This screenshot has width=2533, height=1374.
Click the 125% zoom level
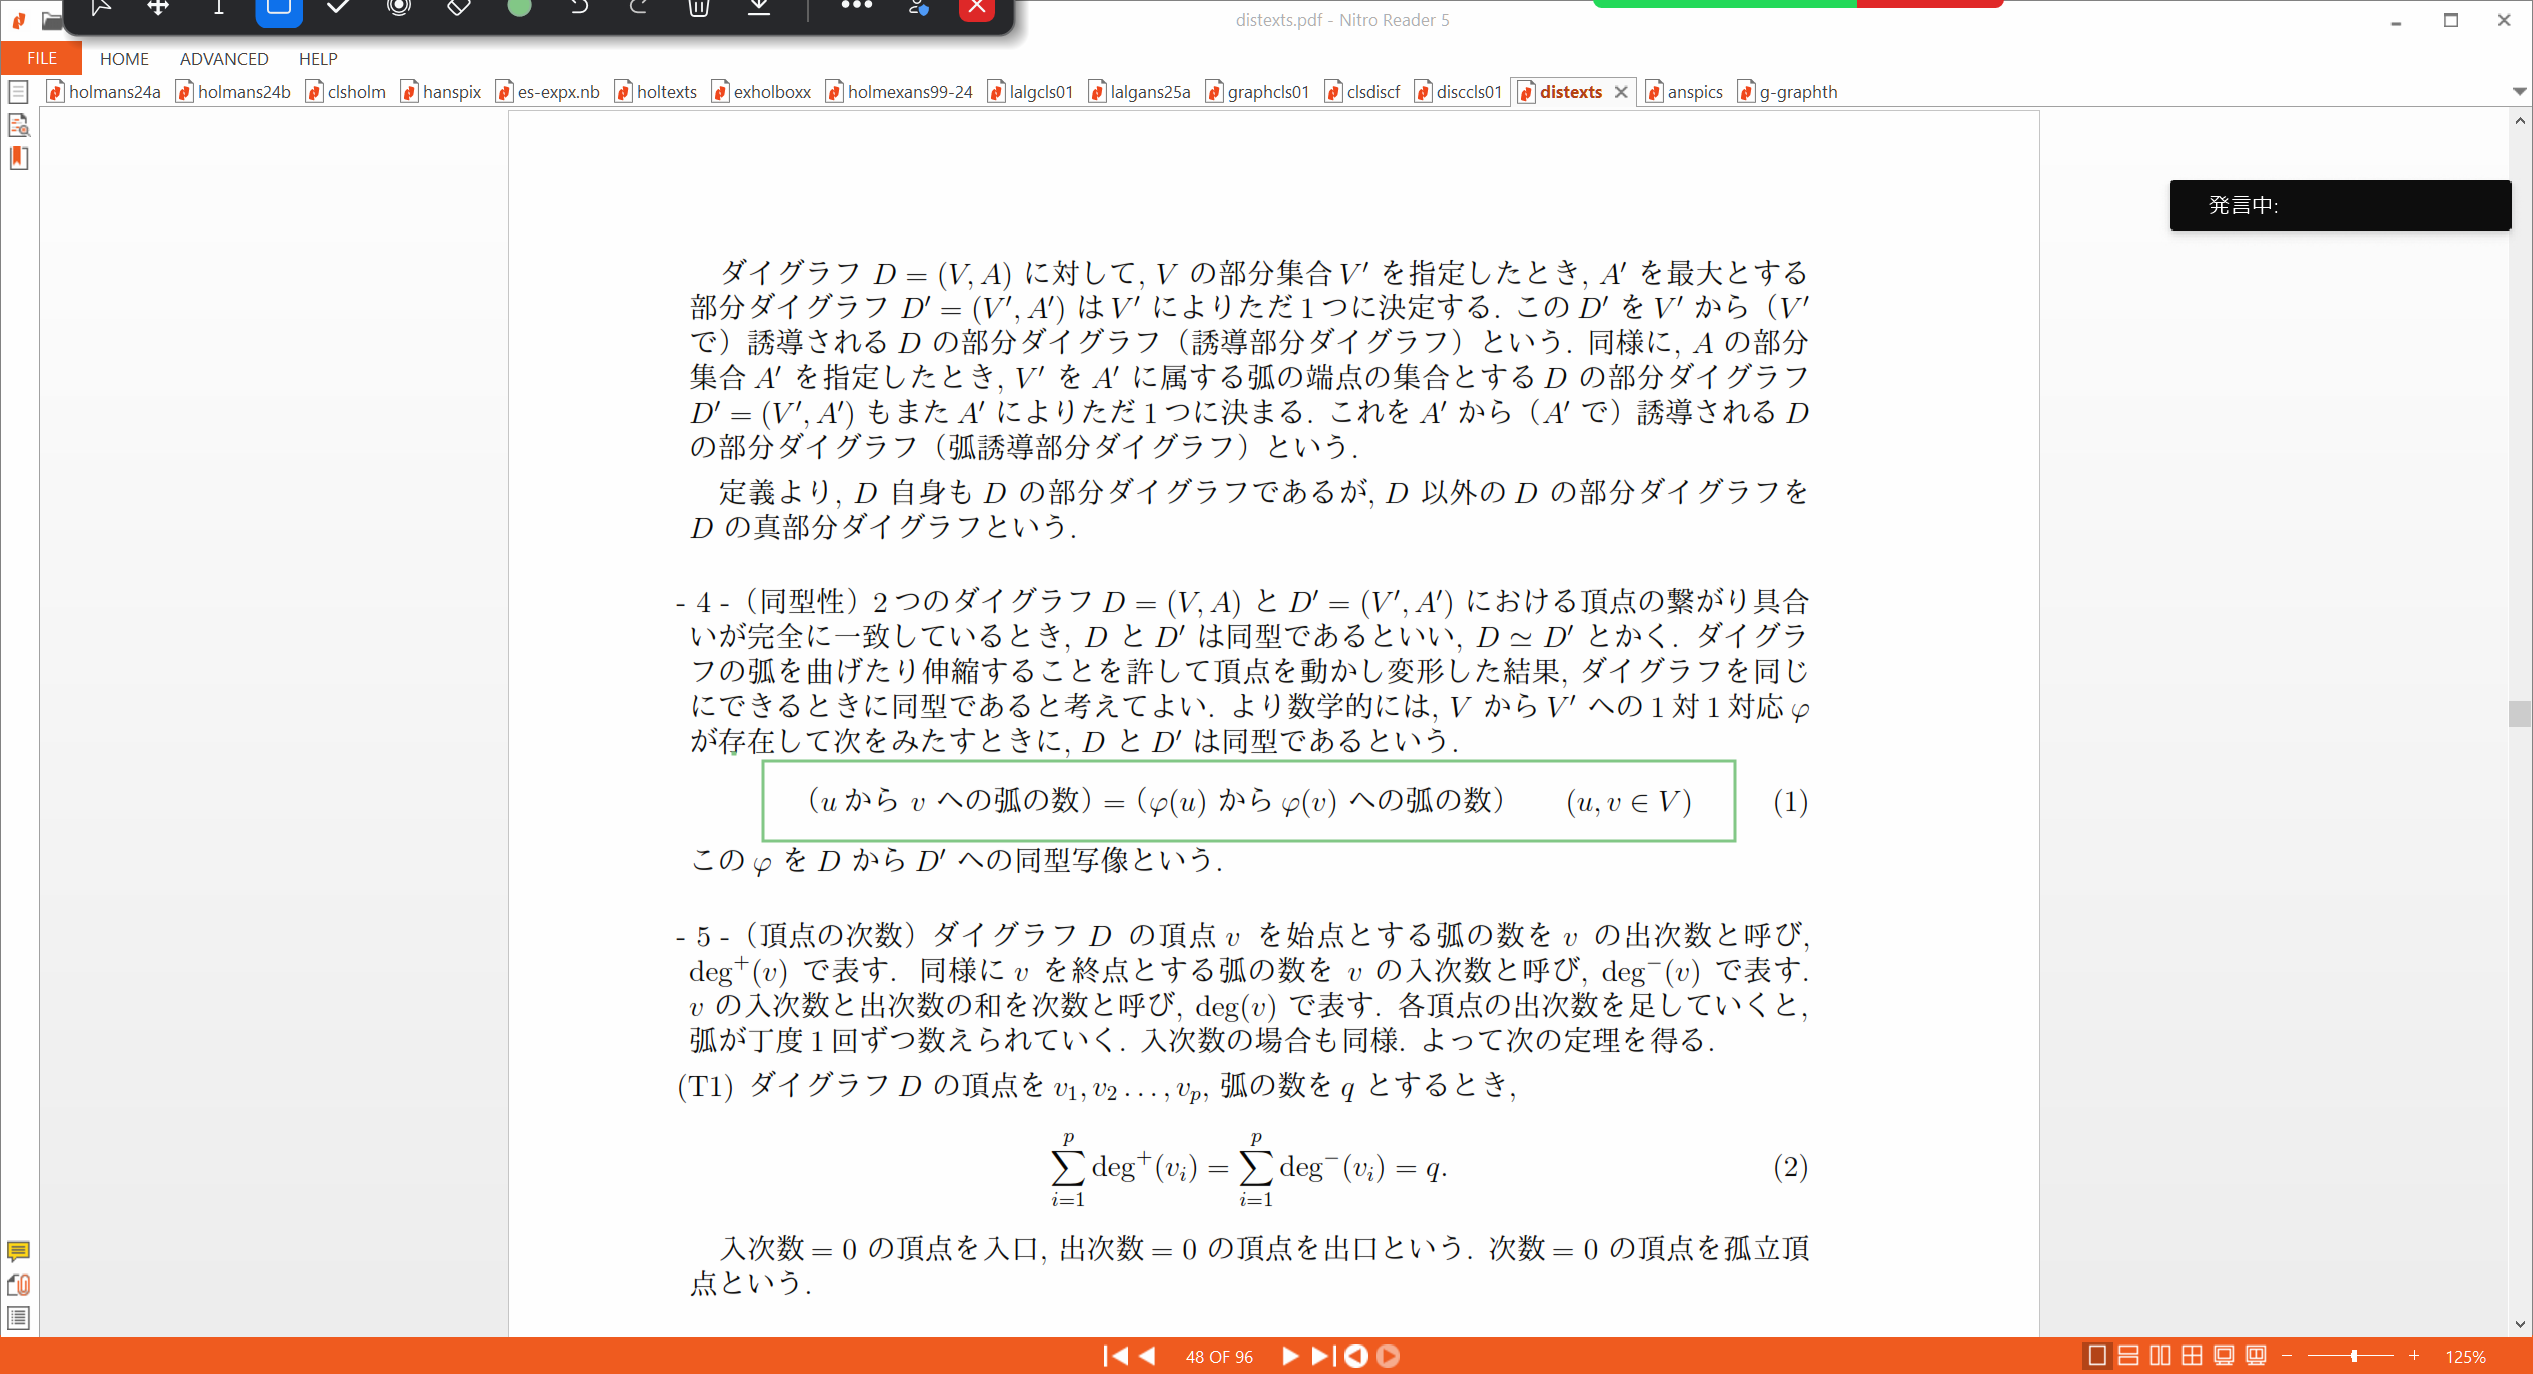click(x=2465, y=1357)
